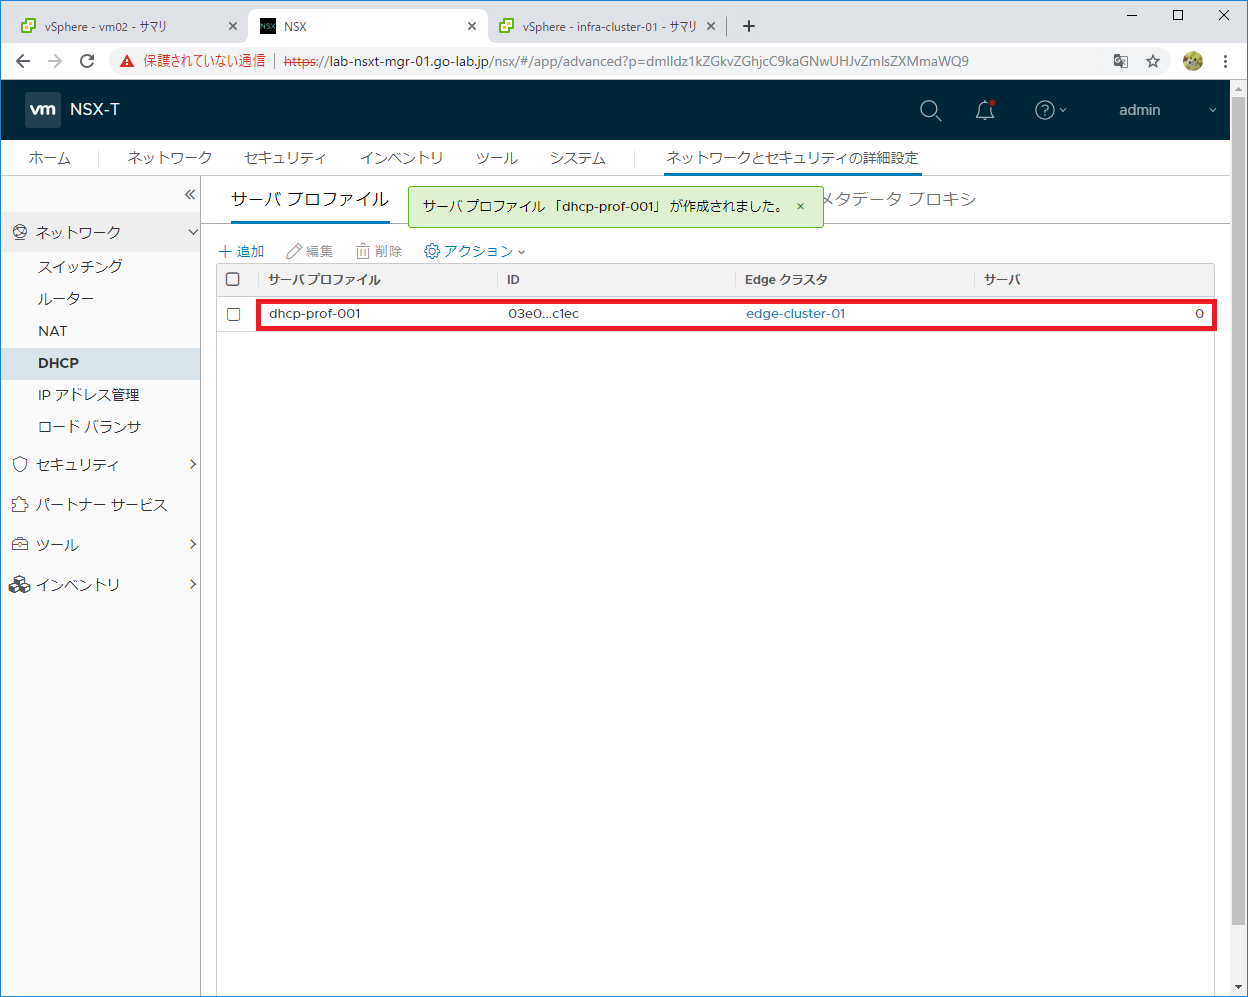Select DHCP in sidebar

(58, 363)
